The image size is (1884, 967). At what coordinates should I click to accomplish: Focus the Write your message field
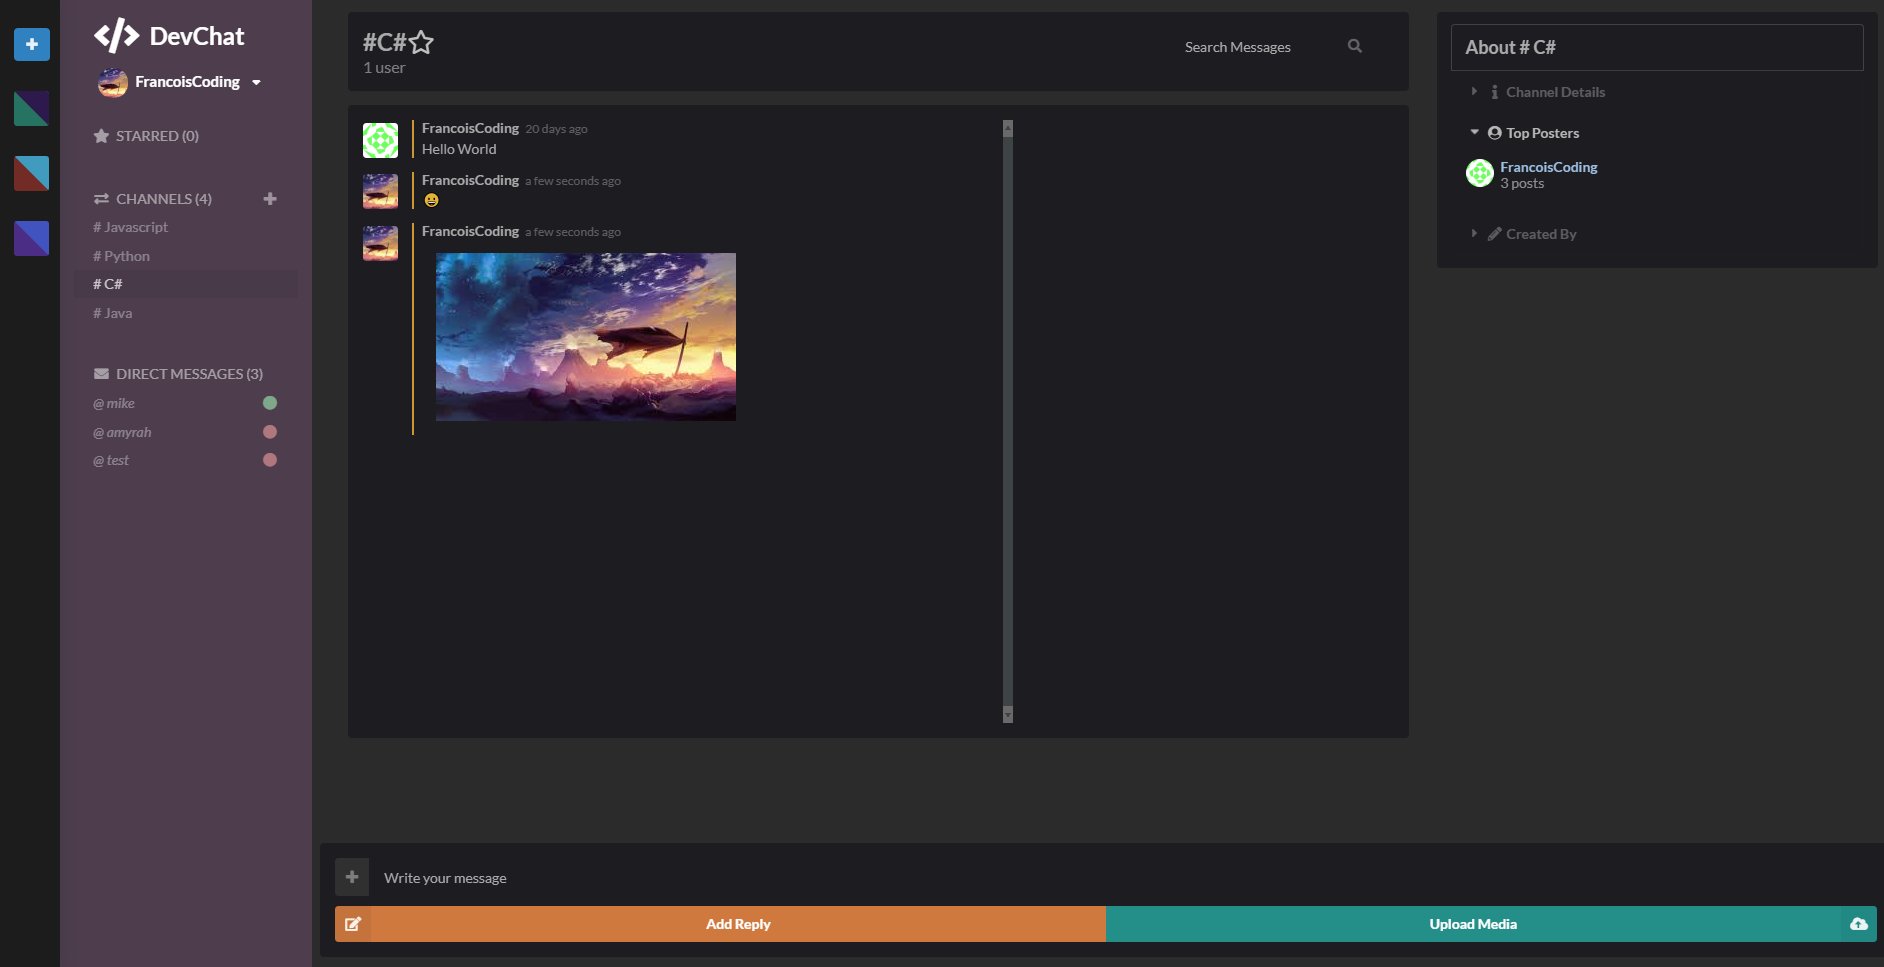point(1122,878)
